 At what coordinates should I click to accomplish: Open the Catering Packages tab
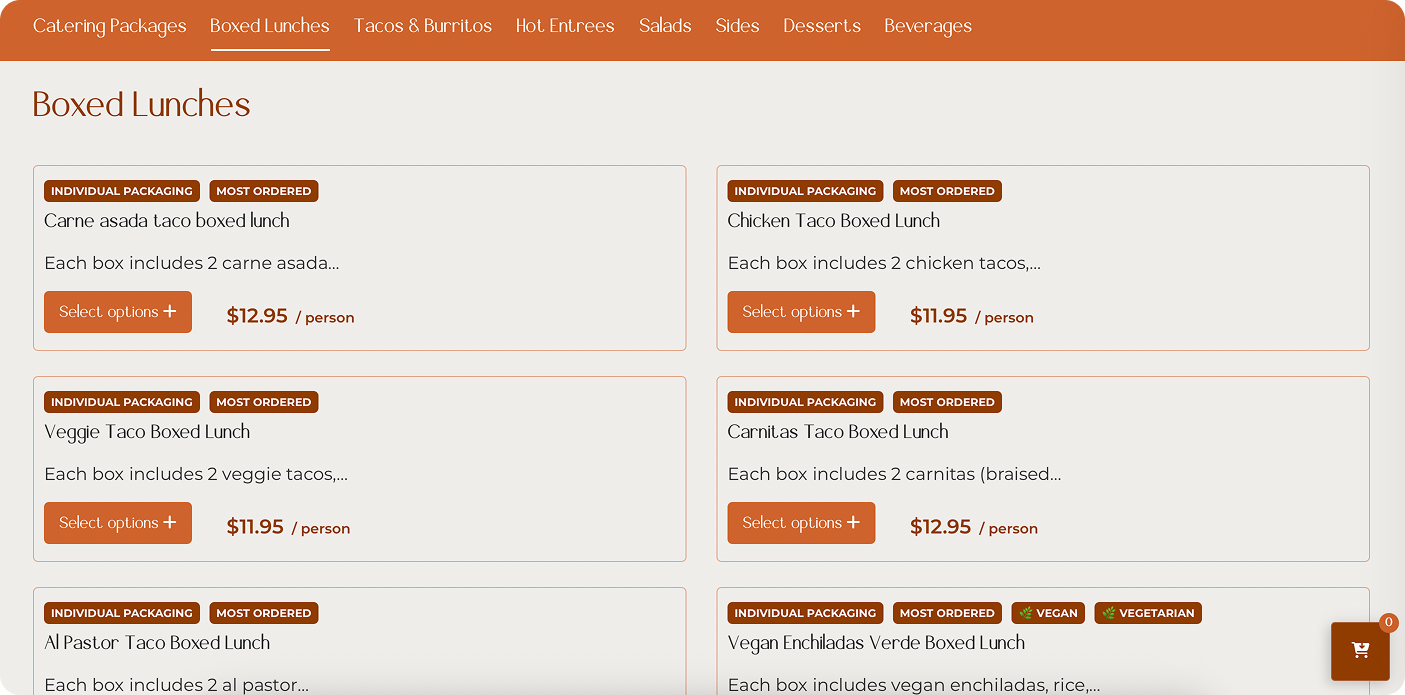click(109, 26)
